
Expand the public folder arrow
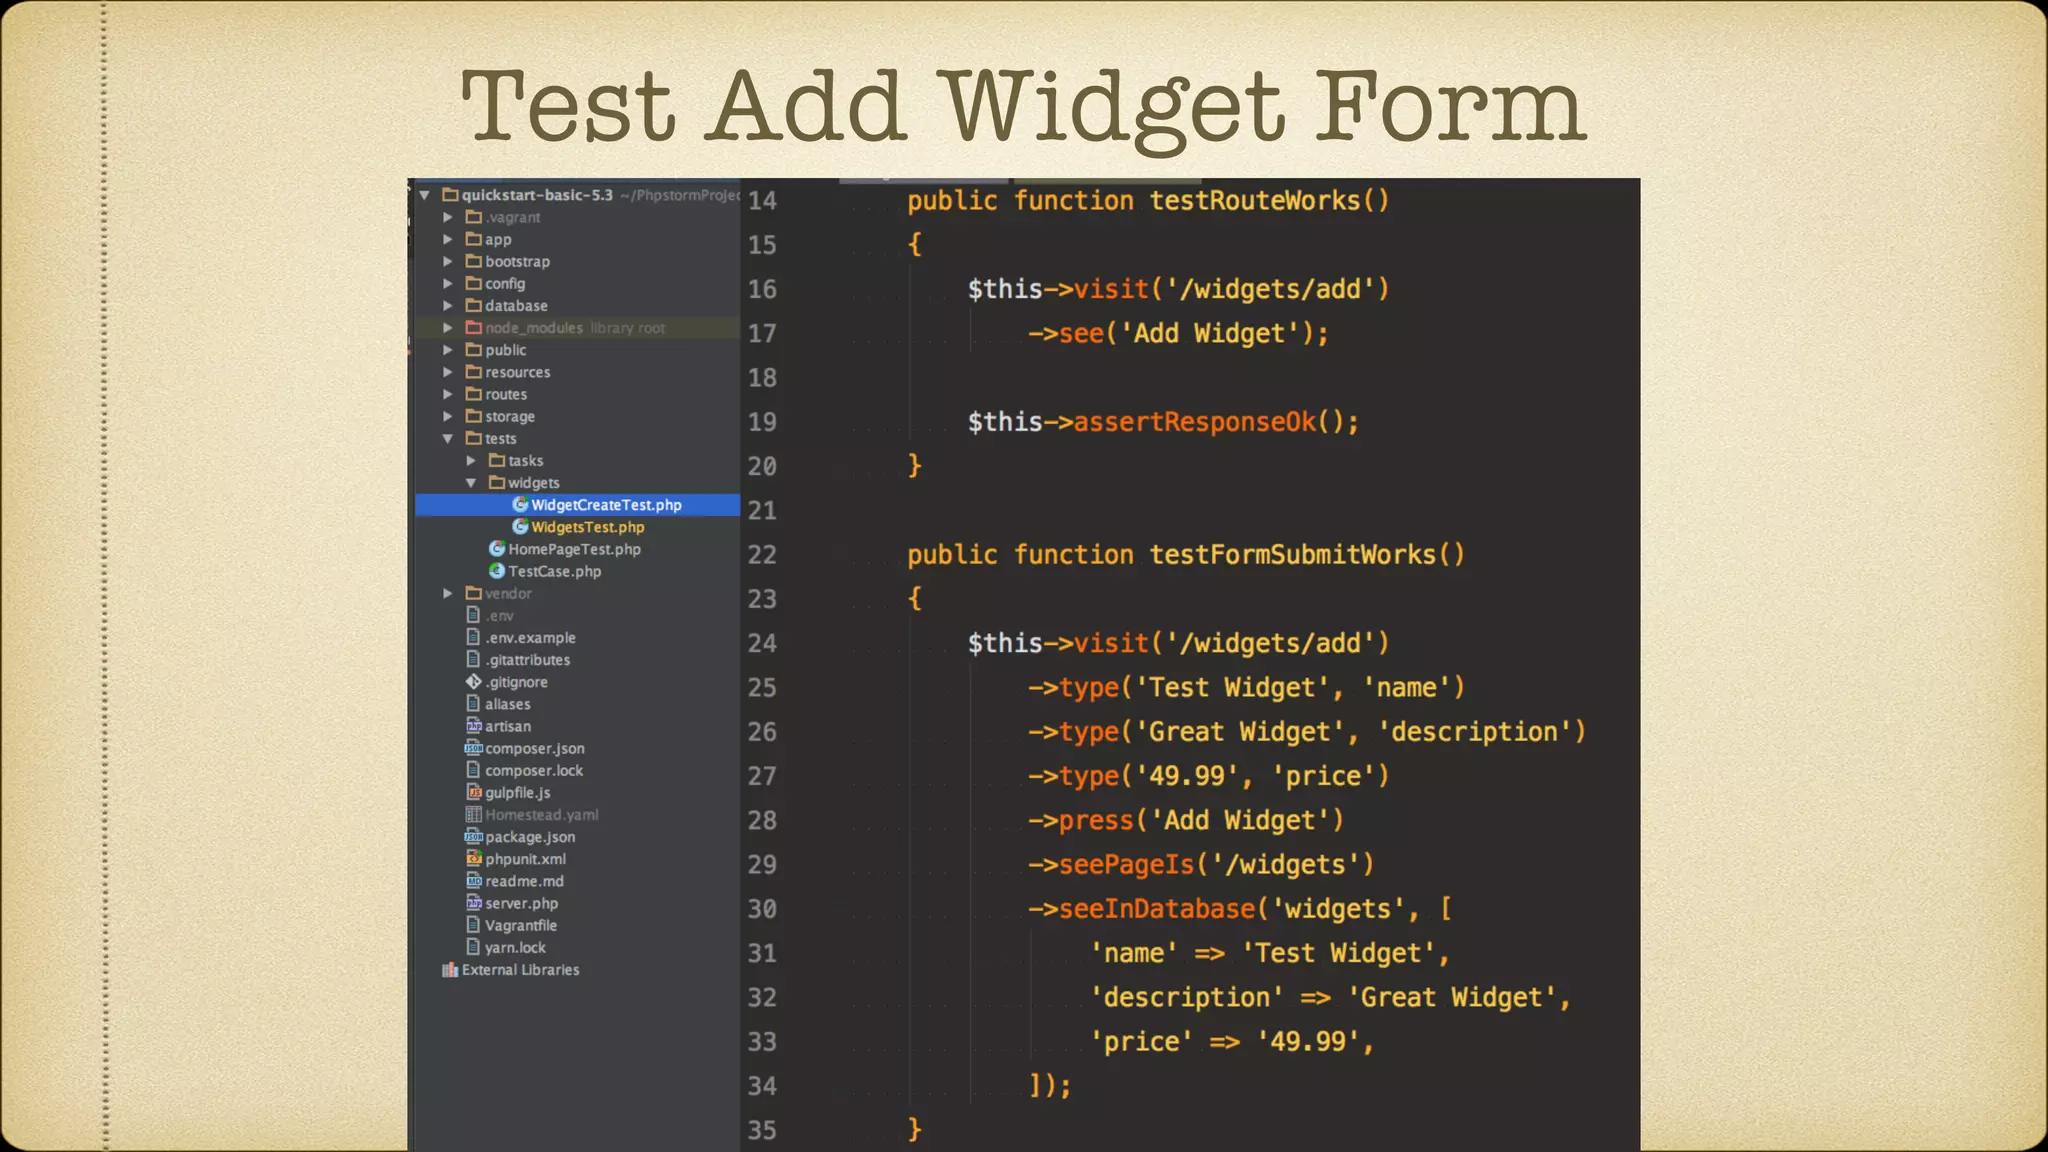pos(448,350)
